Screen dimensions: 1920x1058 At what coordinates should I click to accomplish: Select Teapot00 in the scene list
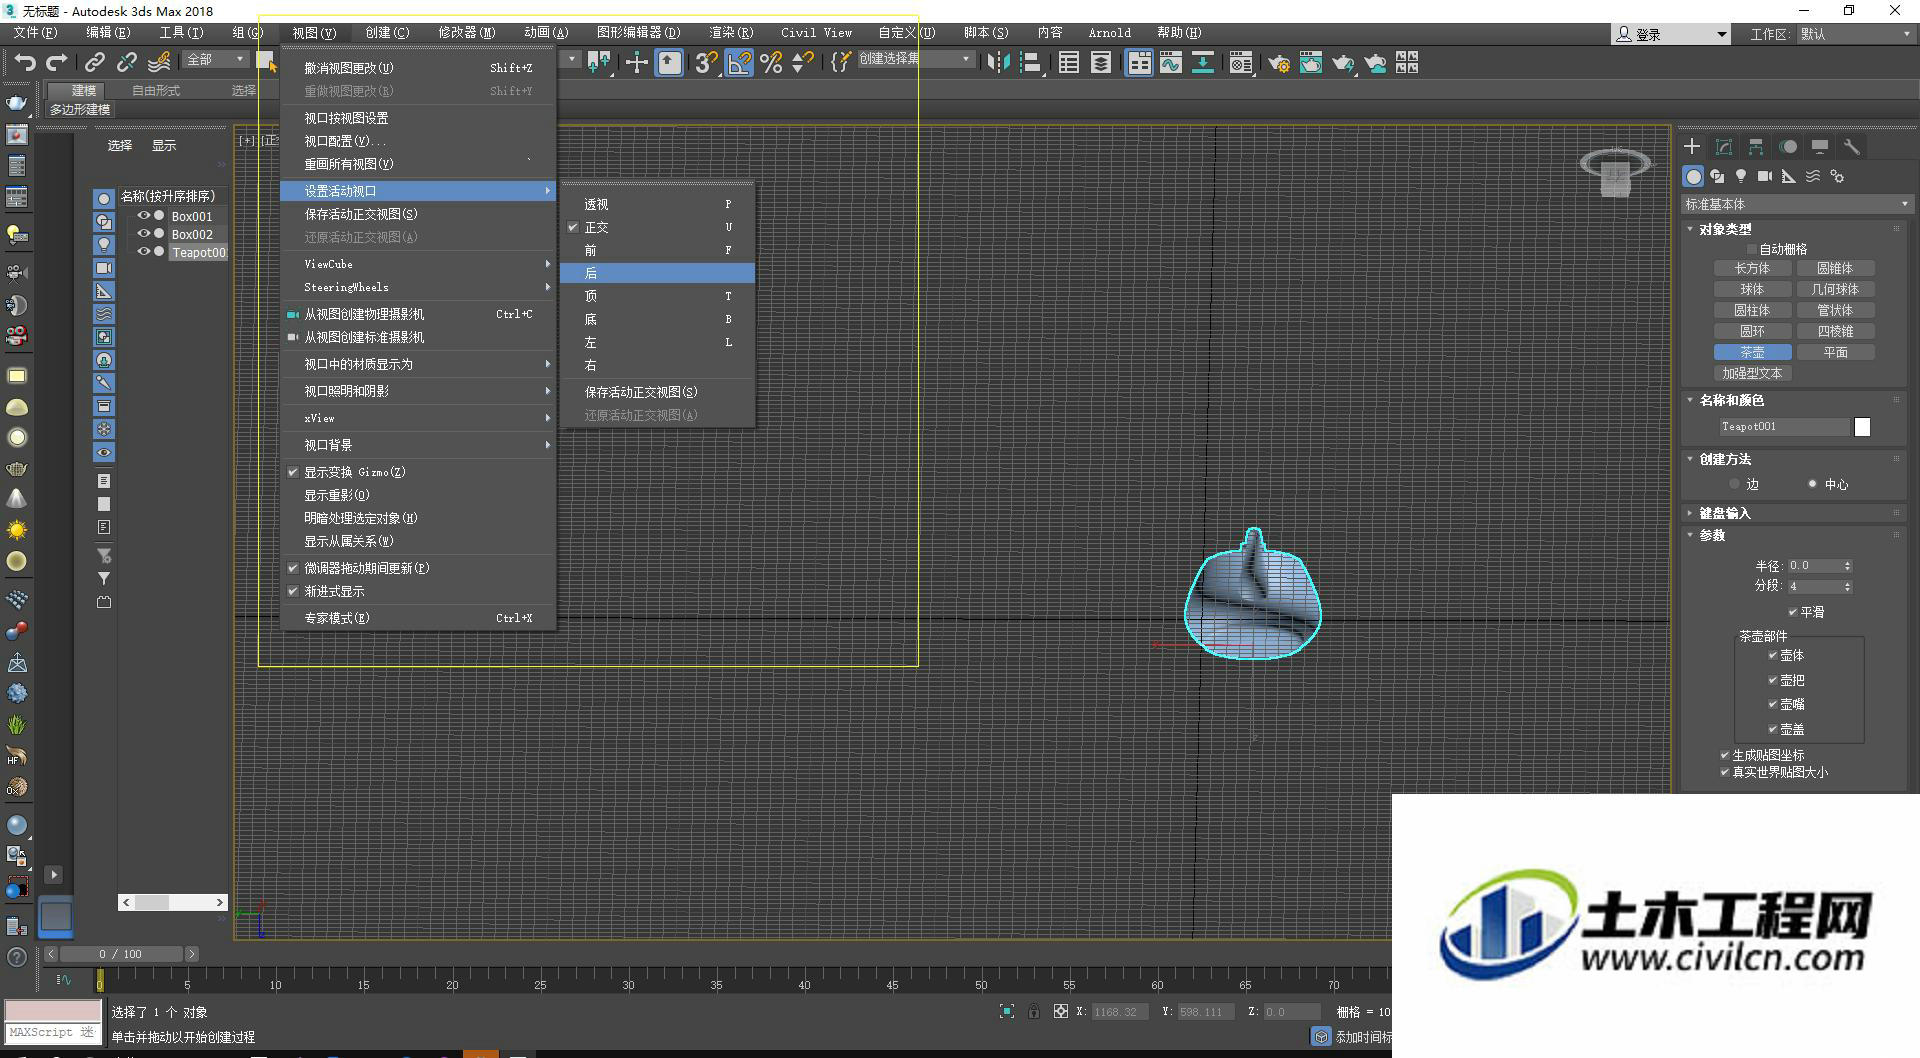tap(198, 253)
